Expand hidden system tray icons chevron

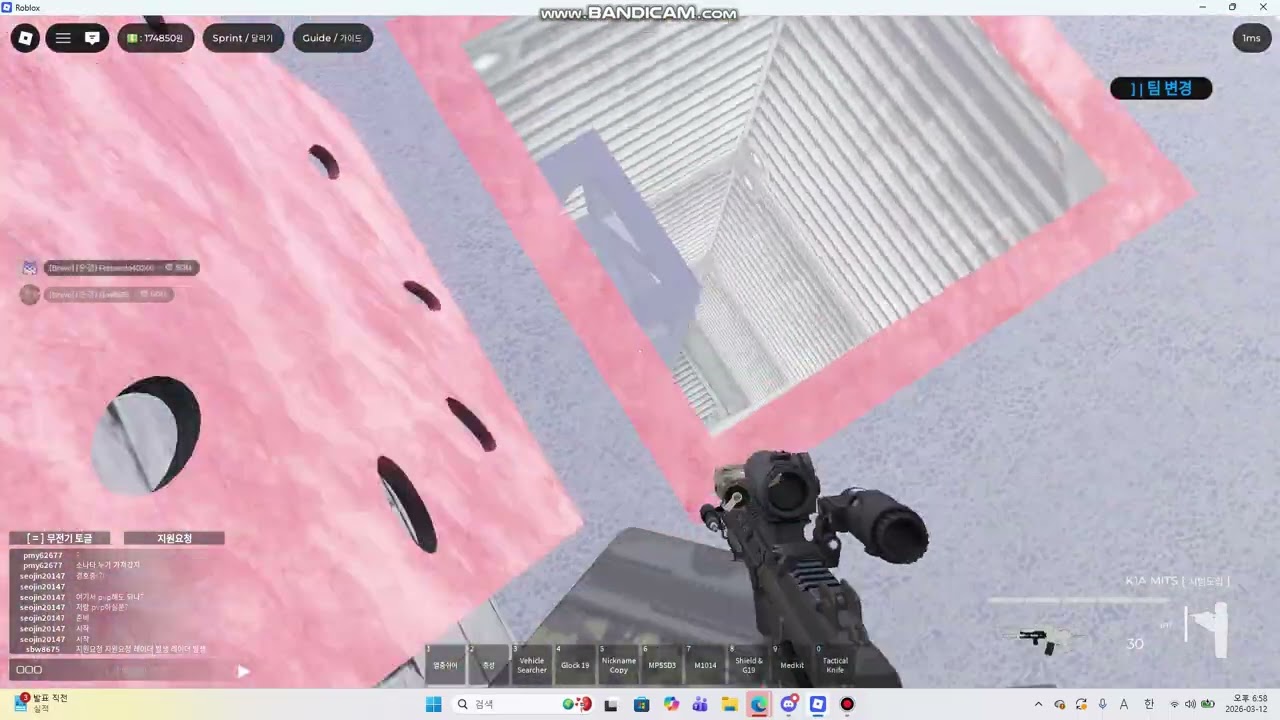pos(1038,704)
